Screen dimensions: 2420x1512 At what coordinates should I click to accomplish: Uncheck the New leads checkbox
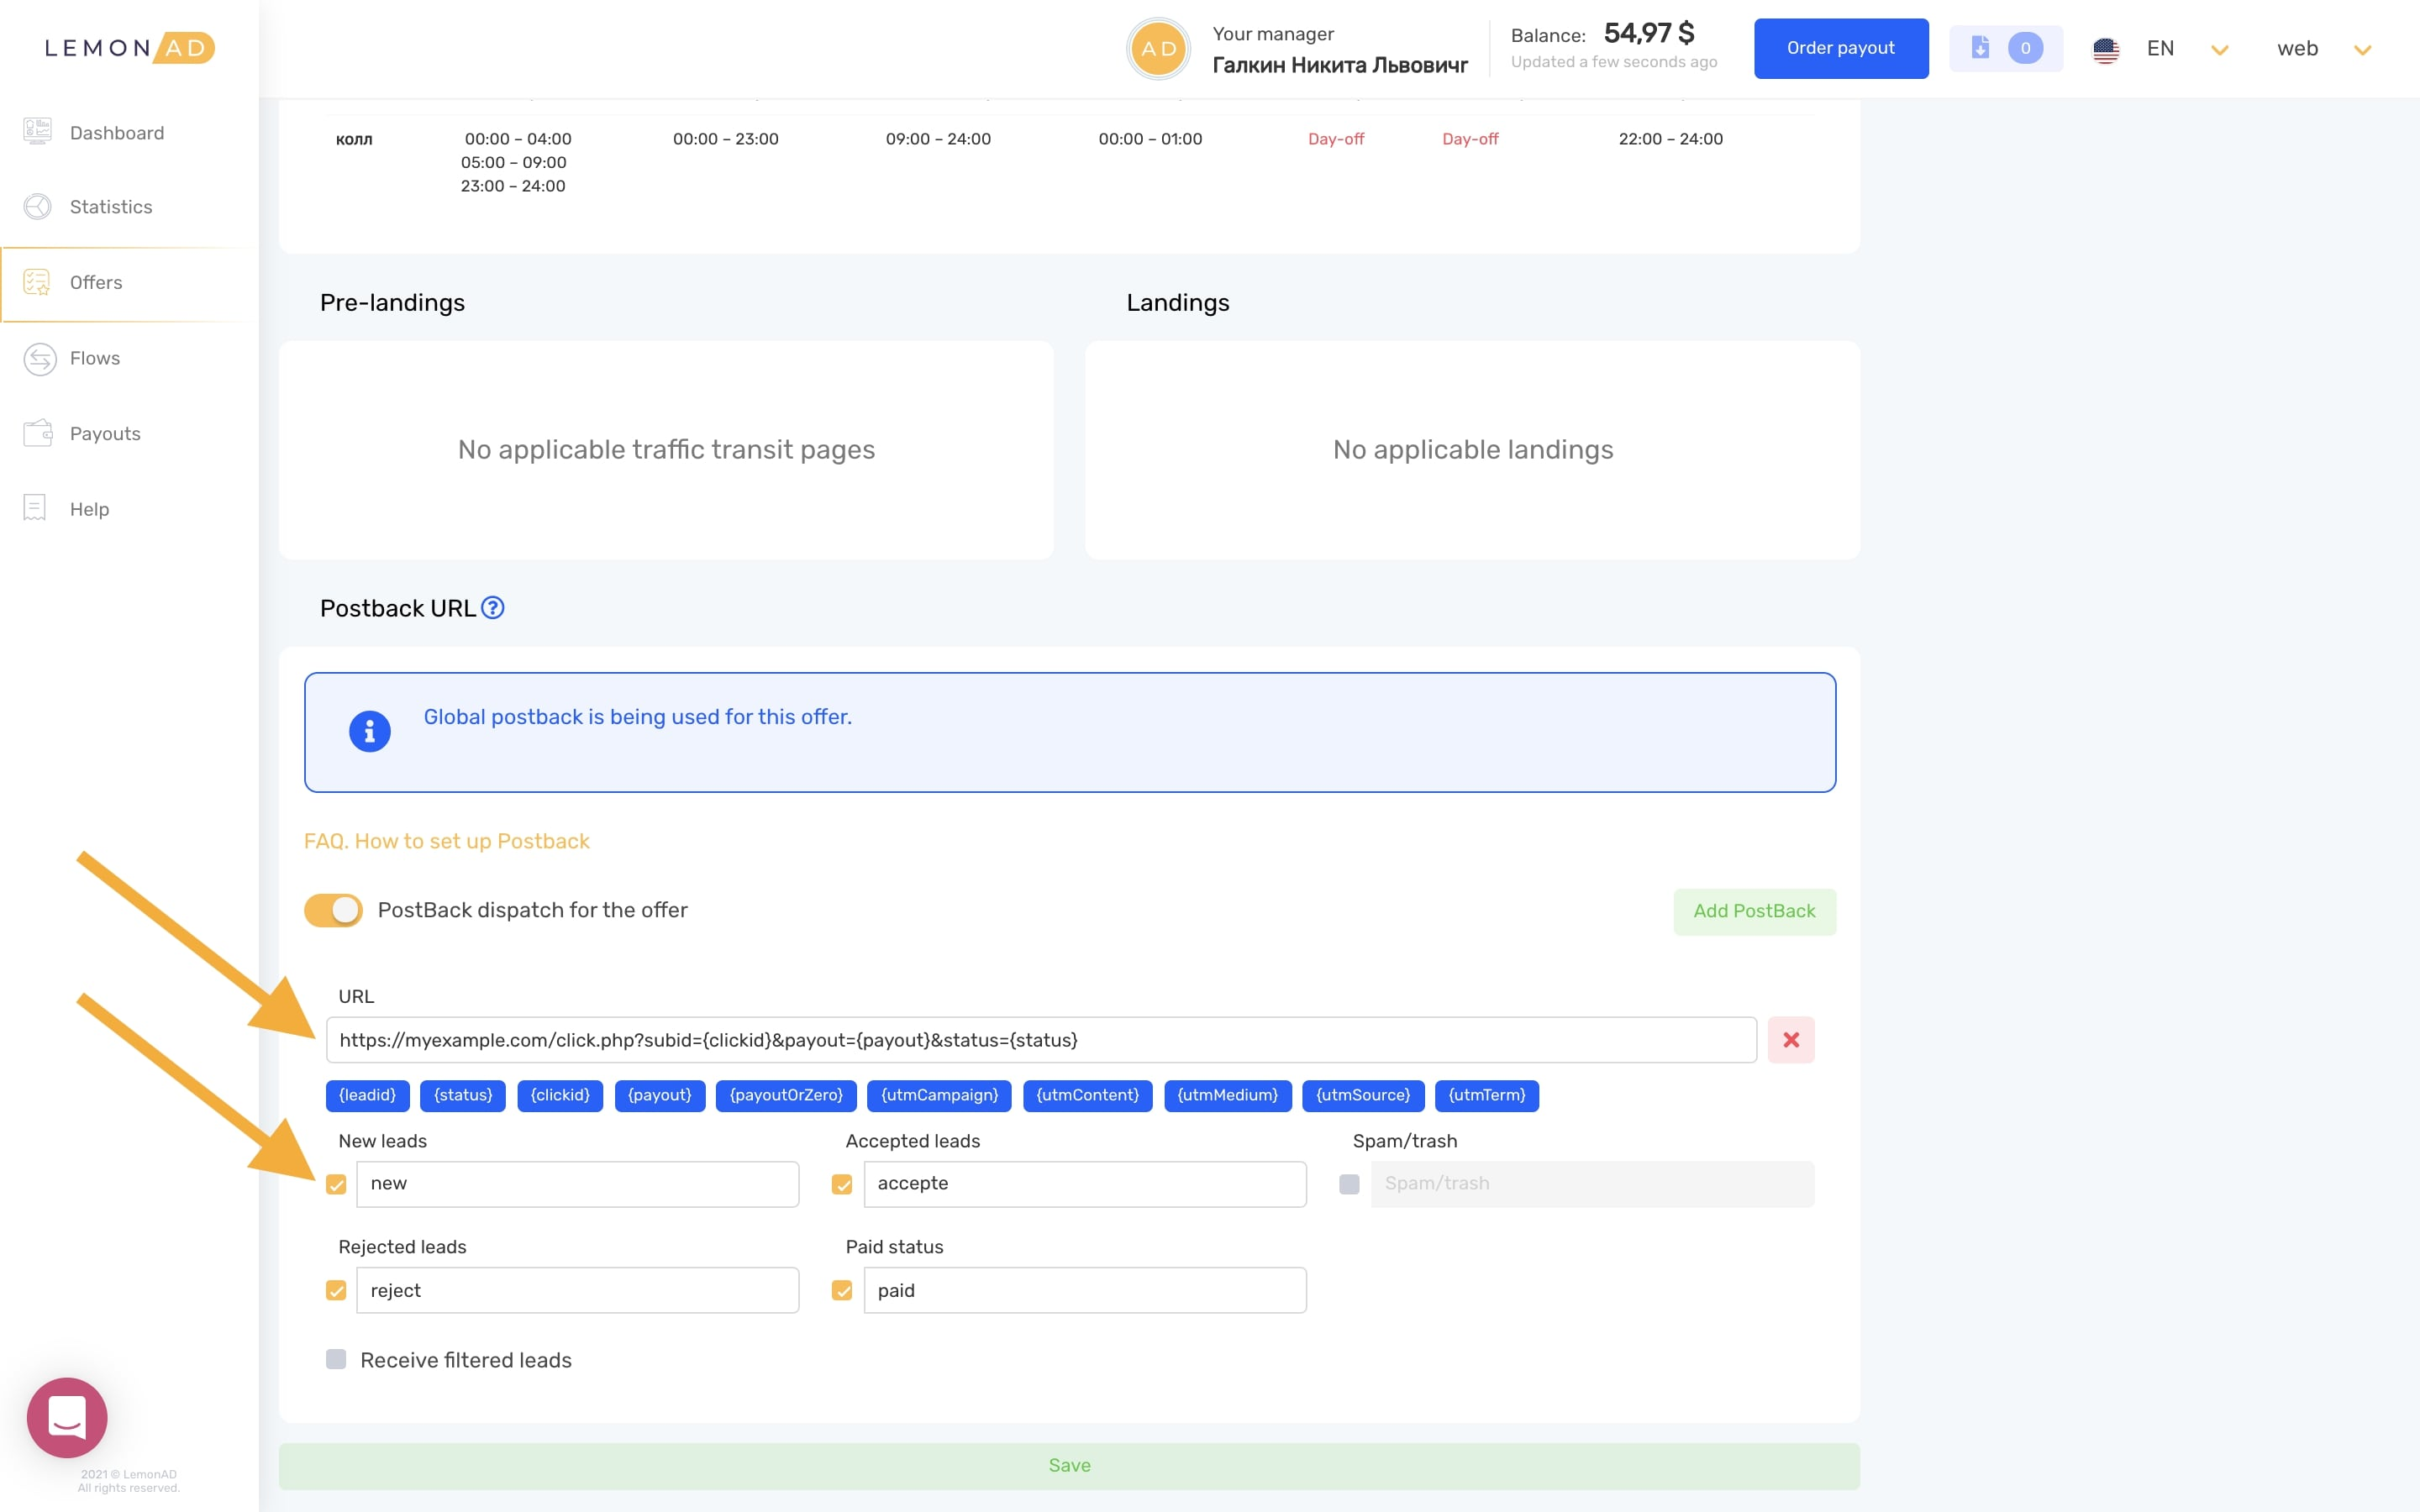tap(336, 1185)
